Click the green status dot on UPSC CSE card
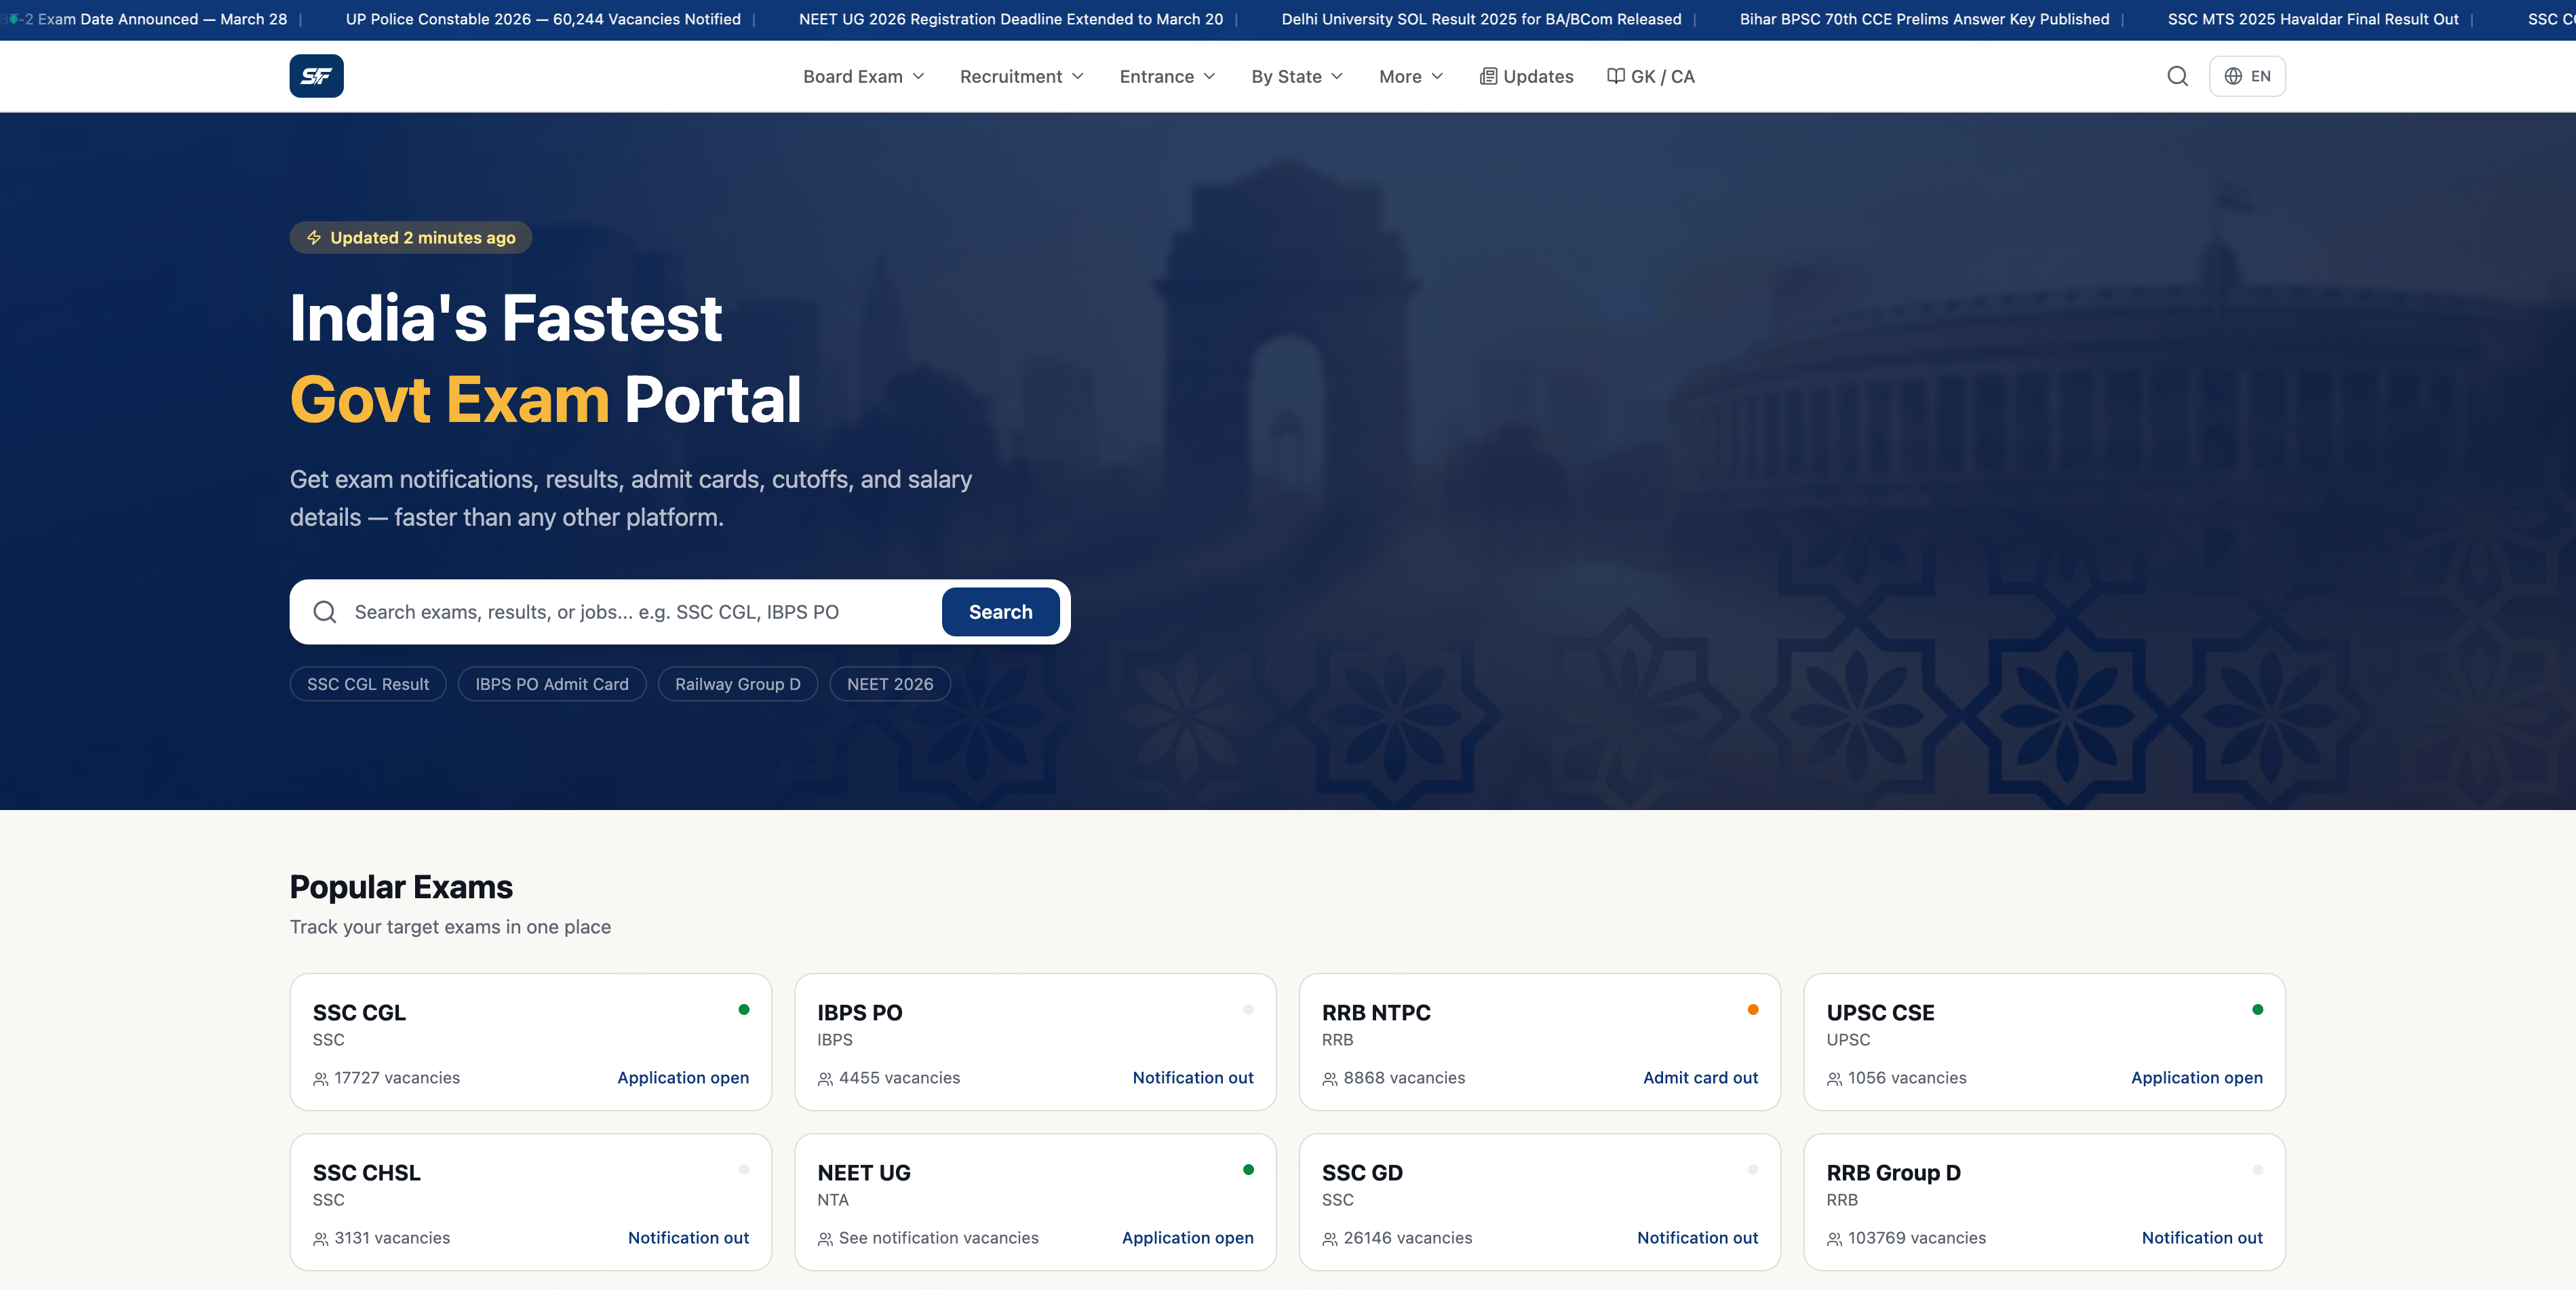This screenshot has height=1289, width=2576. (x=2257, y=1010)
